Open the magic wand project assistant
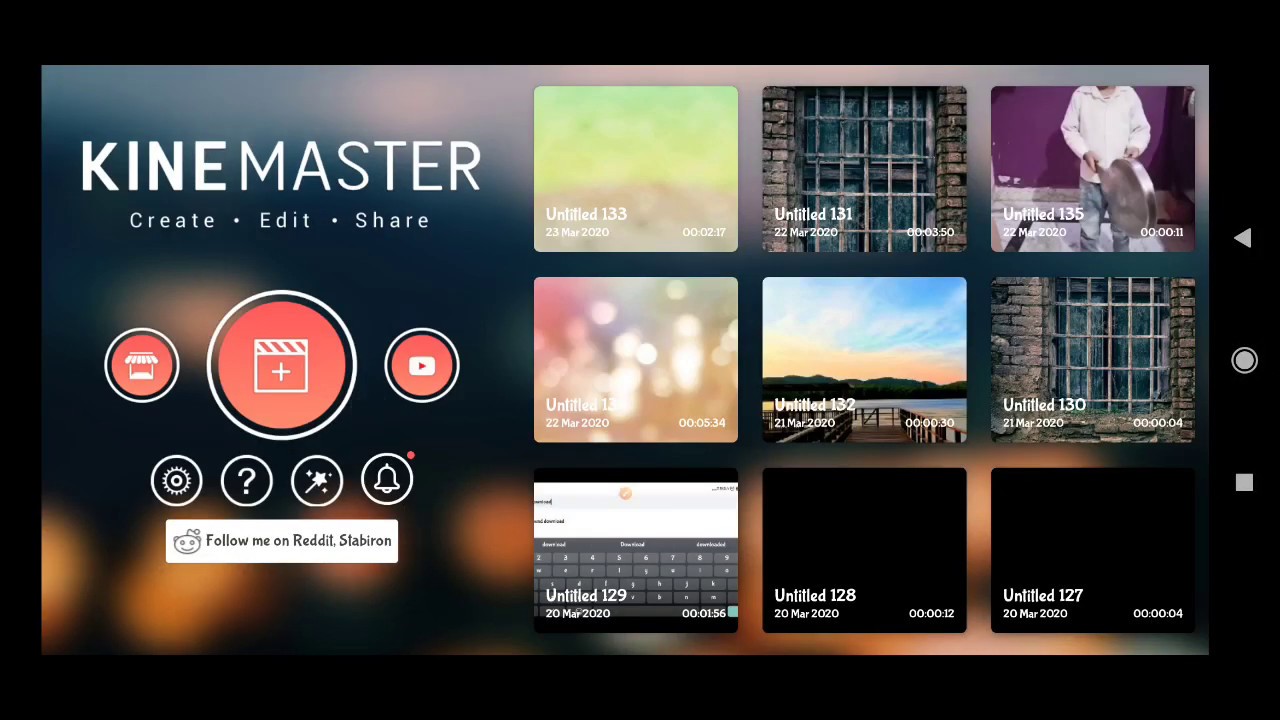This screenshot has width=1280, height=720. point(317,481)
